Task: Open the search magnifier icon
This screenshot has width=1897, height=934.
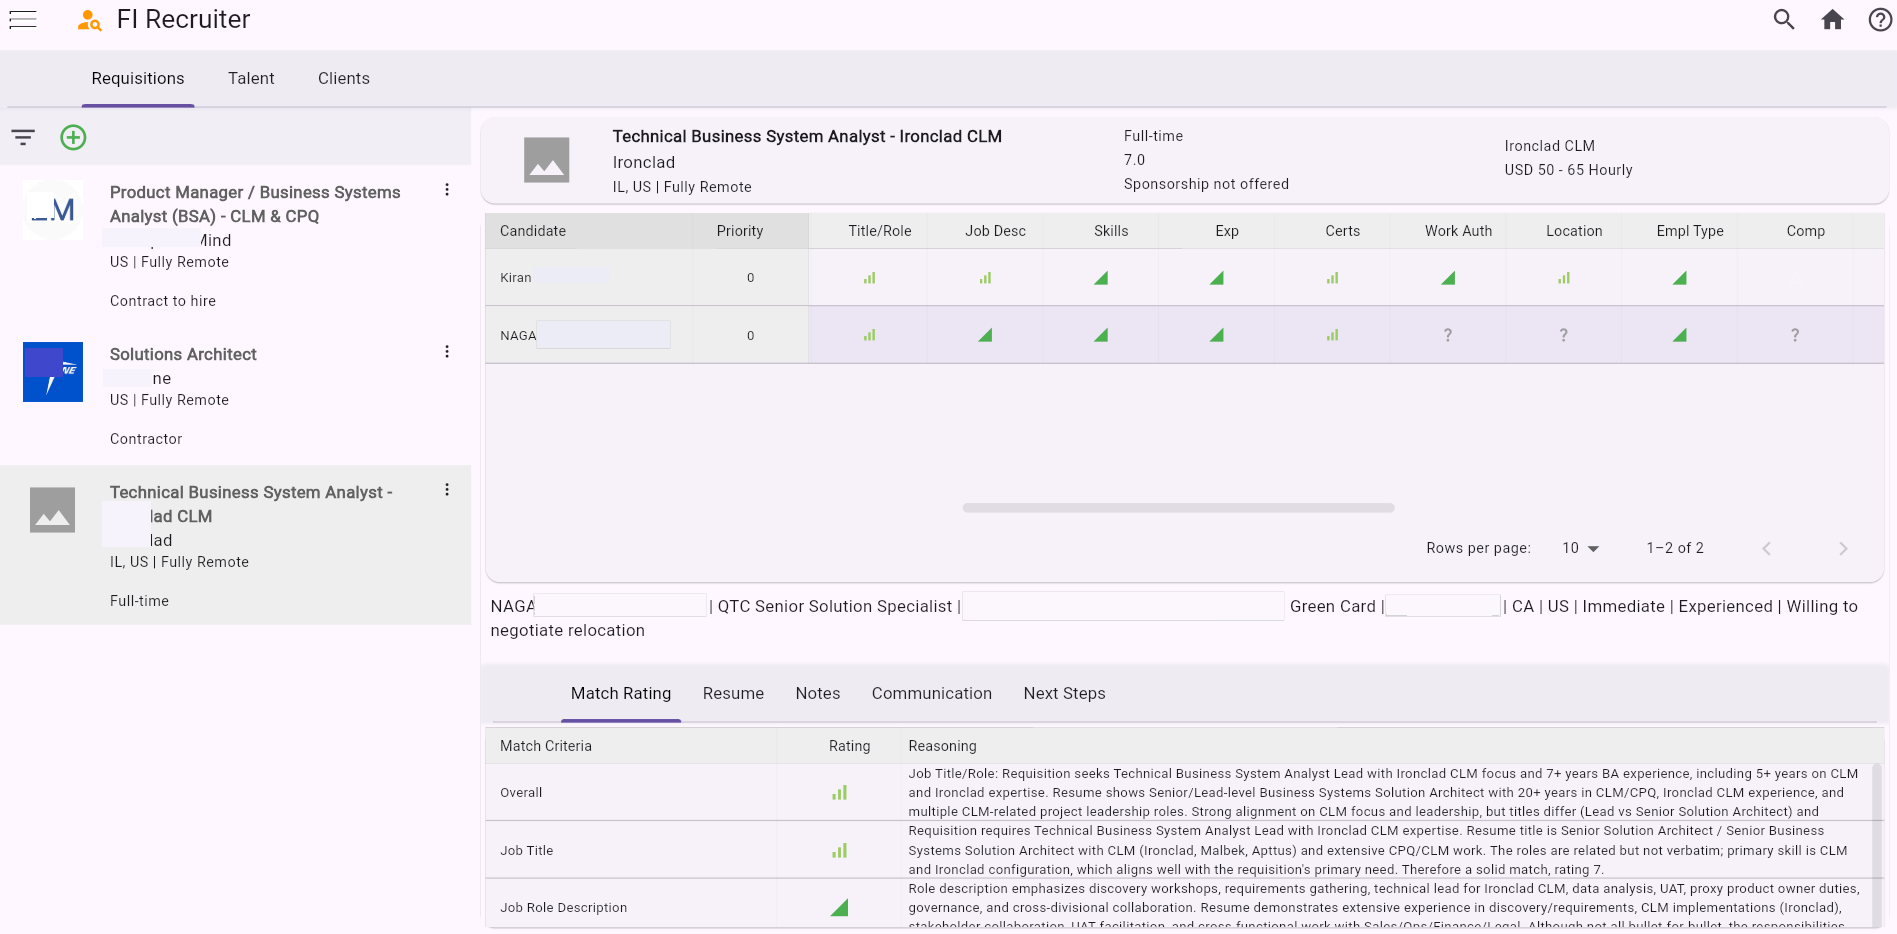Action: pyautogui.click(x=1784, y=19)
